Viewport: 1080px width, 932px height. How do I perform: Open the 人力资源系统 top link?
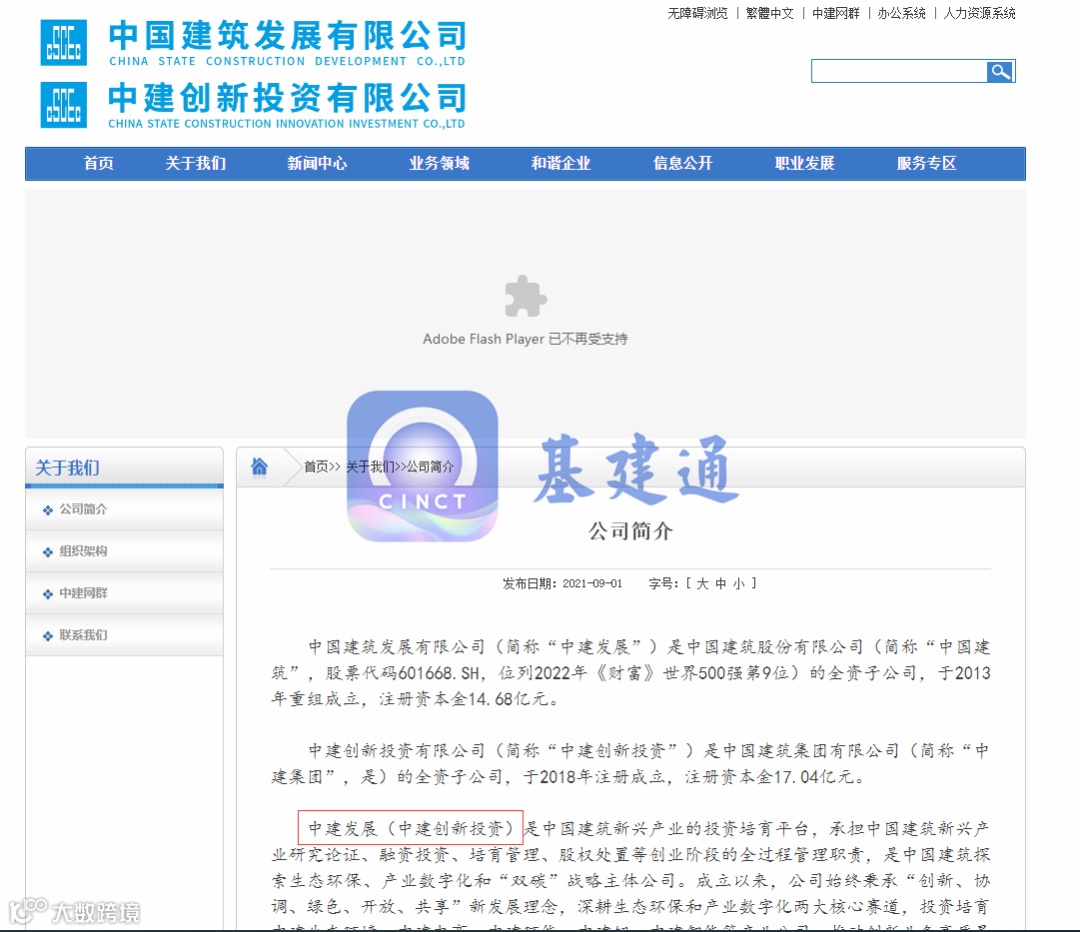(x=979, y=13)
